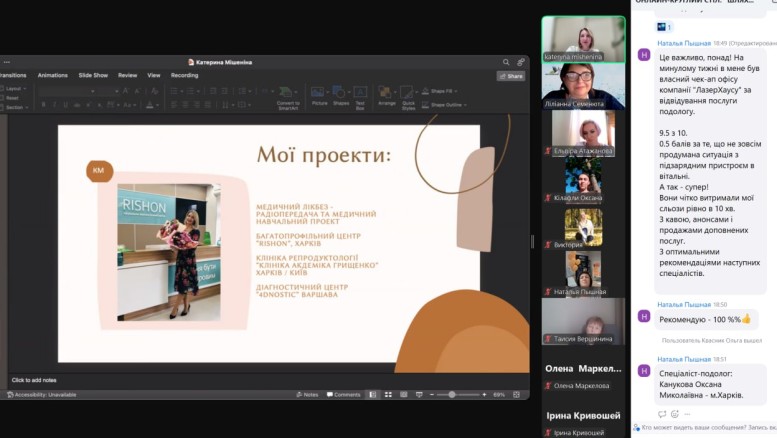
Task: Expand the font size dropdown
Action: [x=116, y=91]
